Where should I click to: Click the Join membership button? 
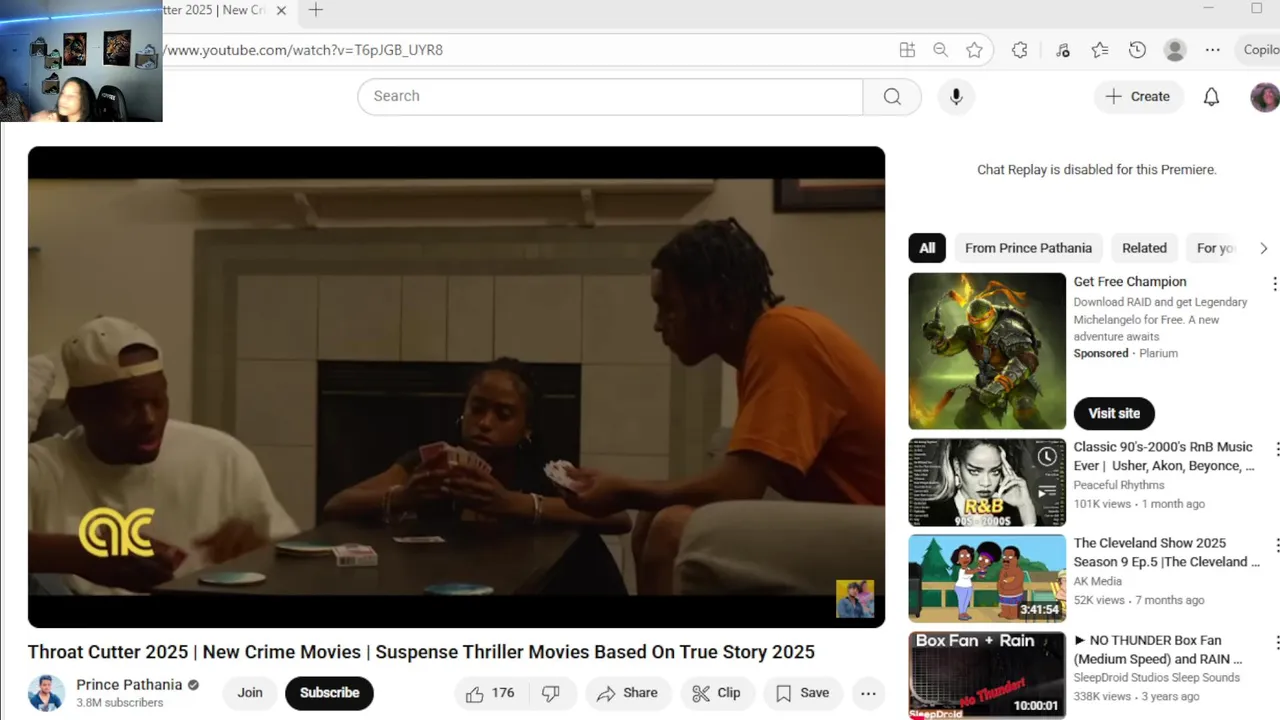[x=250, y=693]
